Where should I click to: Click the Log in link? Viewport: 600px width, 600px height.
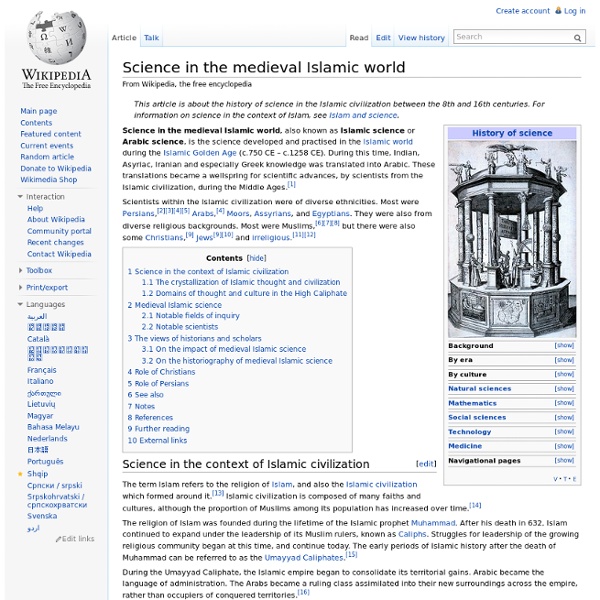[x=575, y=11]
